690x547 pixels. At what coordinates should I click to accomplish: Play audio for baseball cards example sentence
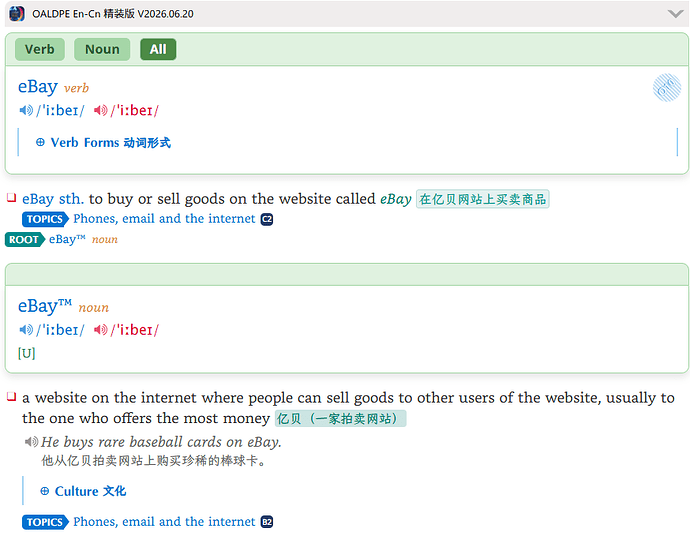pos(31,441)
